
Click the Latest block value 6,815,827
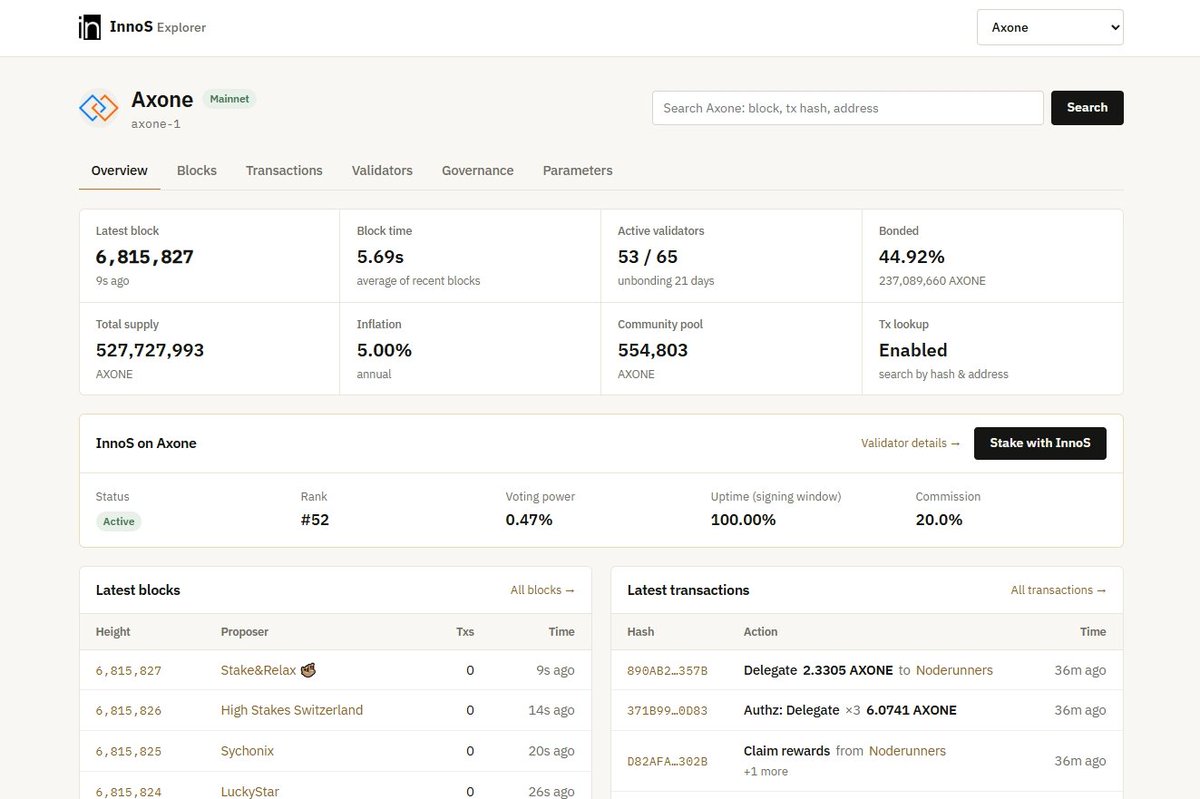145,257
